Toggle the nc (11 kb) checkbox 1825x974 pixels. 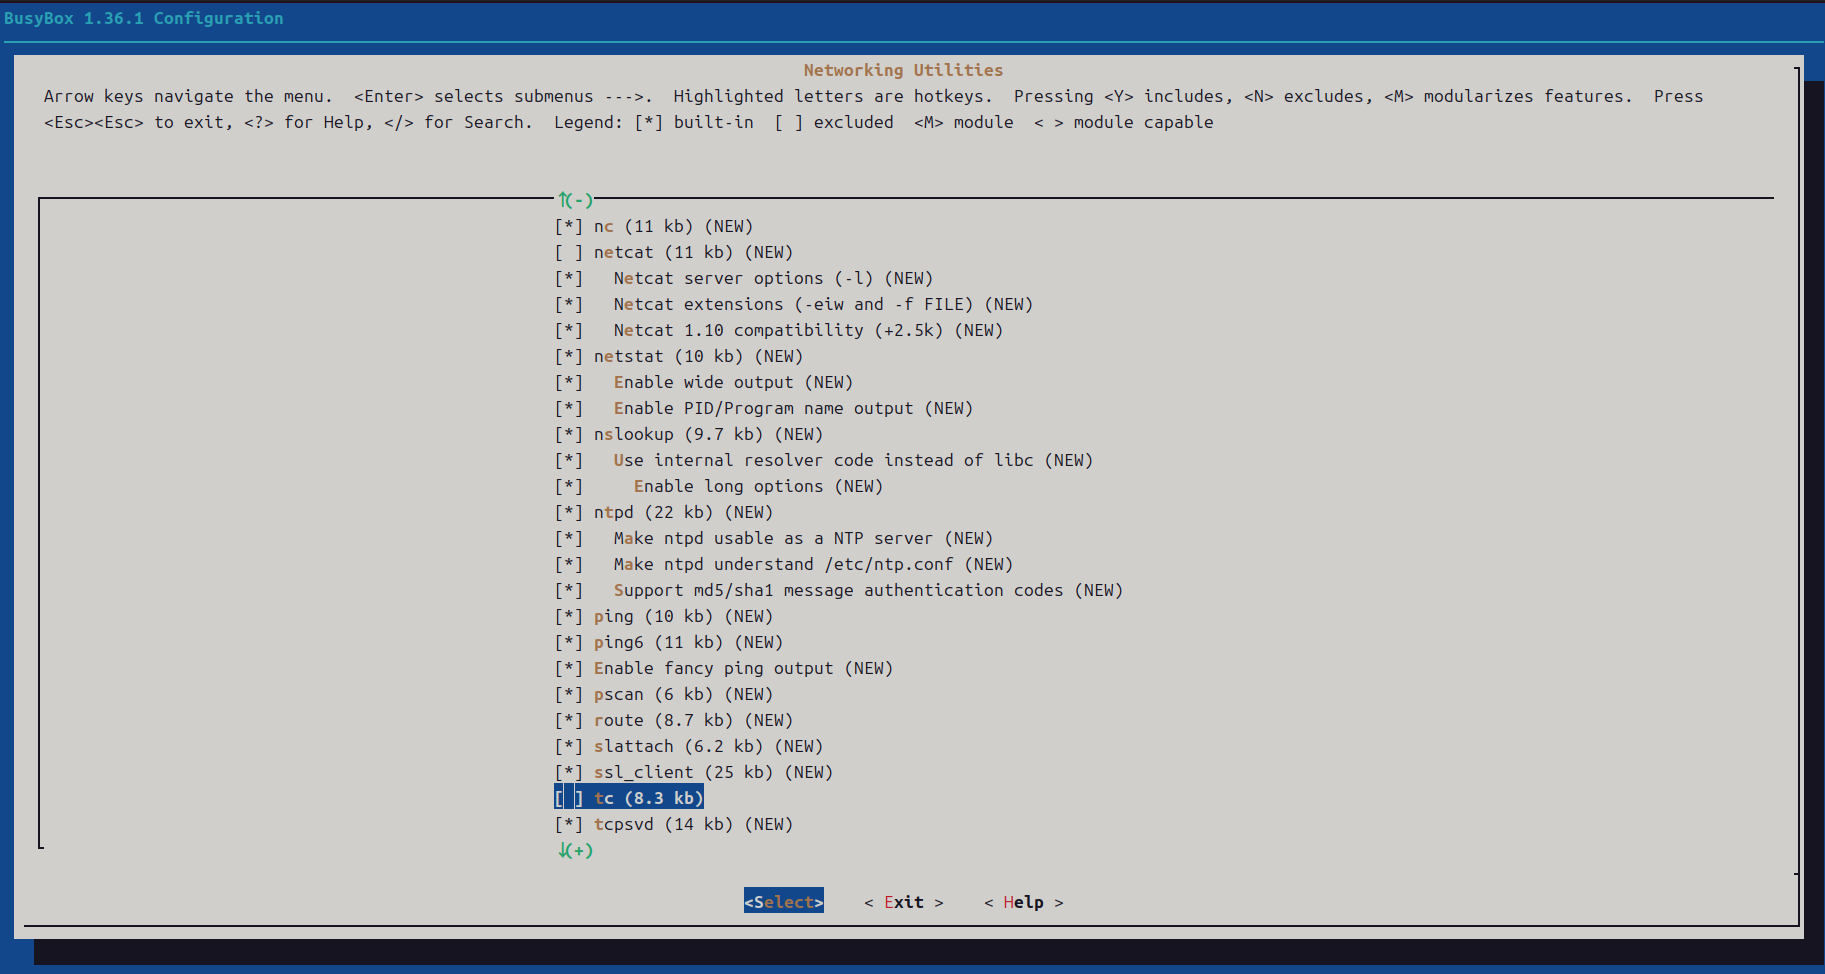pyautogui.click(x=568, y=227)
